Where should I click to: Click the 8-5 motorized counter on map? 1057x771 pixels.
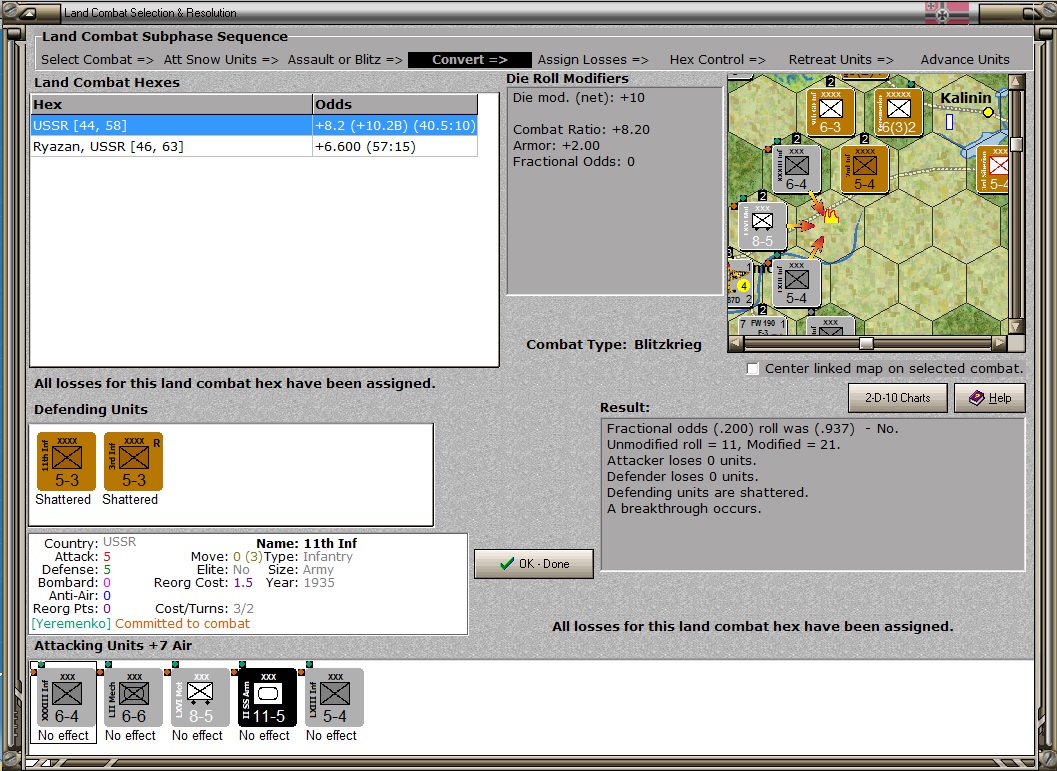[x=762, y=226]
